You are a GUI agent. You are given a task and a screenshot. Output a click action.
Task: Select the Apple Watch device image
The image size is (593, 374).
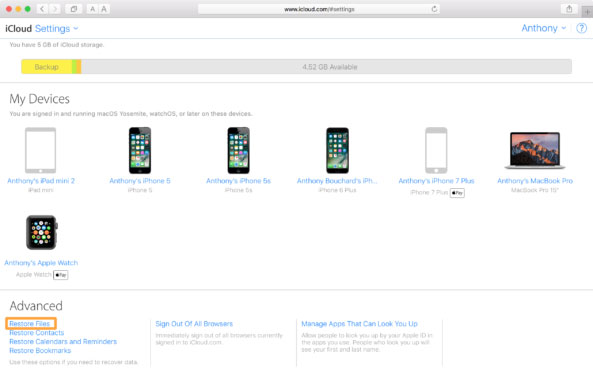click(x=41, y=232)
